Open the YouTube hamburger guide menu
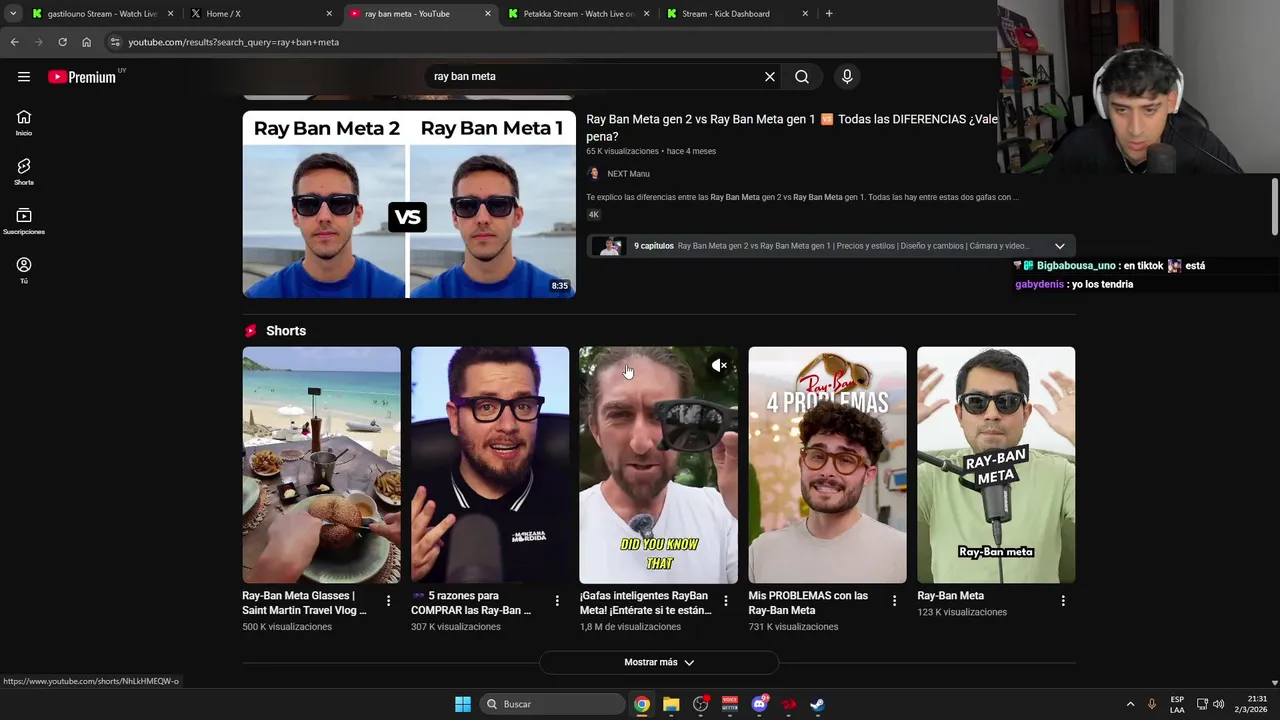 coord(24,77)
